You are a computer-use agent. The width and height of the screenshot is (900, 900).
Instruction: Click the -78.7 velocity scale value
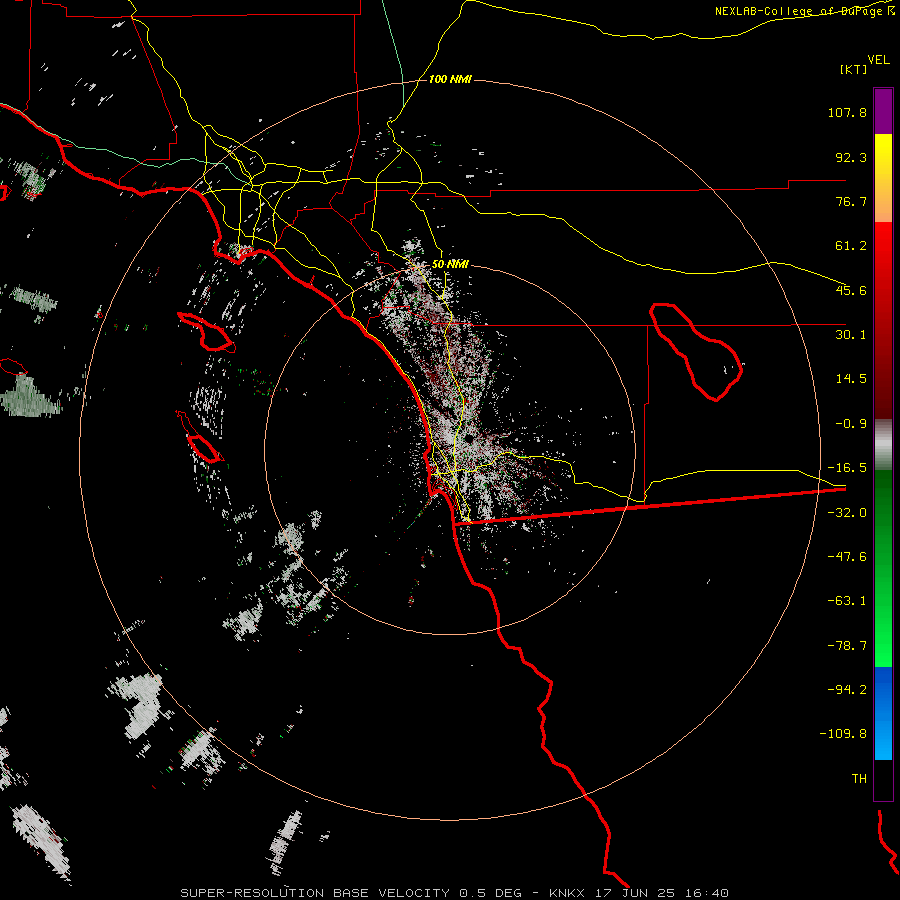847,646
